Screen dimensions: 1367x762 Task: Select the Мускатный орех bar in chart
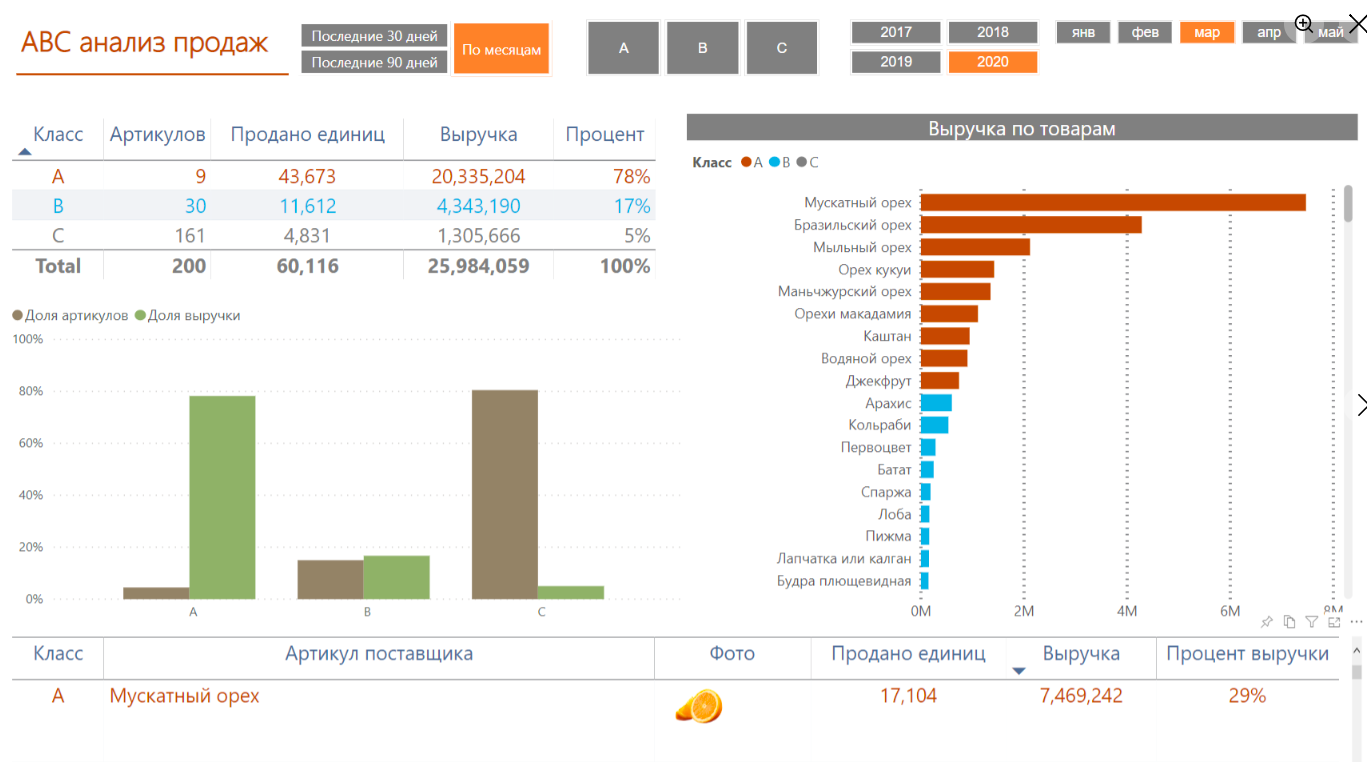pyautogui.click(x=1112, y=203)
